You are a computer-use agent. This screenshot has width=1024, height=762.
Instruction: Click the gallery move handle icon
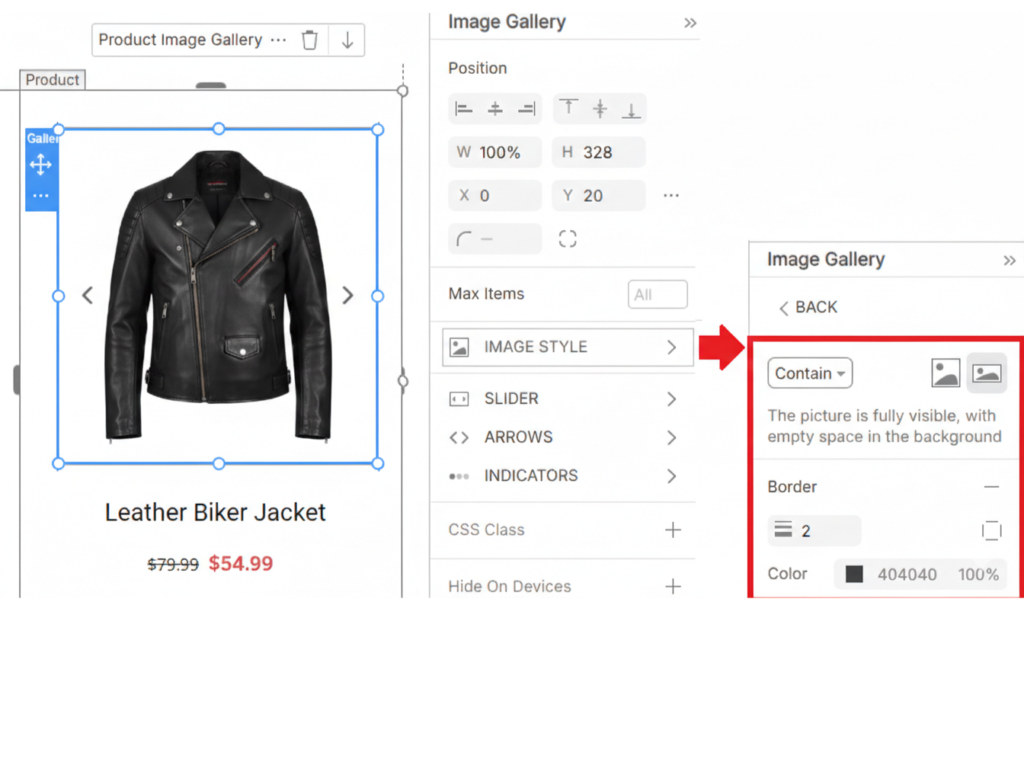pos(40,165)
